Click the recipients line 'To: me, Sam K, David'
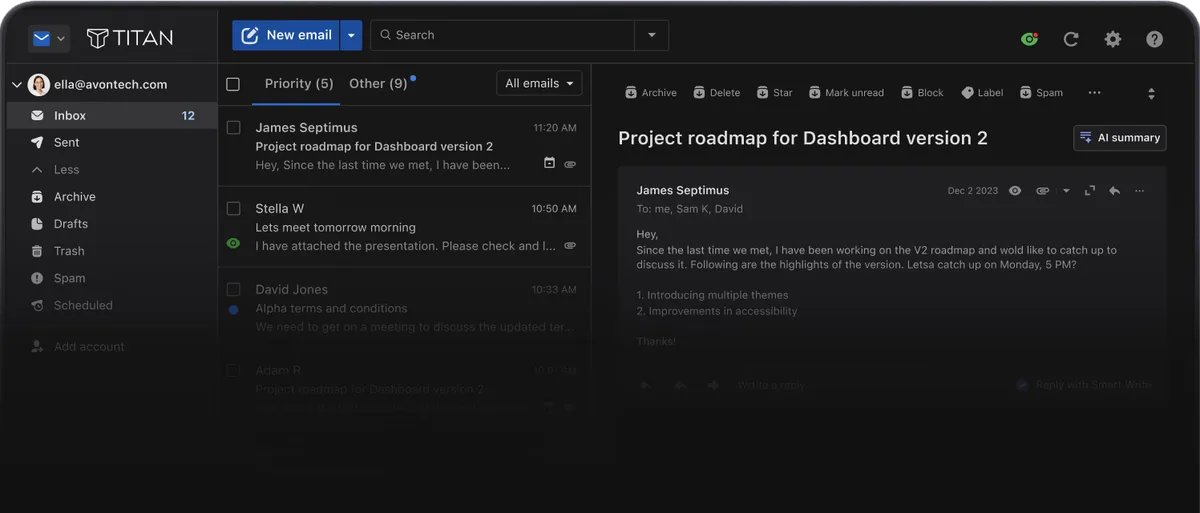The height and width of the screenshot is (513, 1200). click(x=689, y=209)
